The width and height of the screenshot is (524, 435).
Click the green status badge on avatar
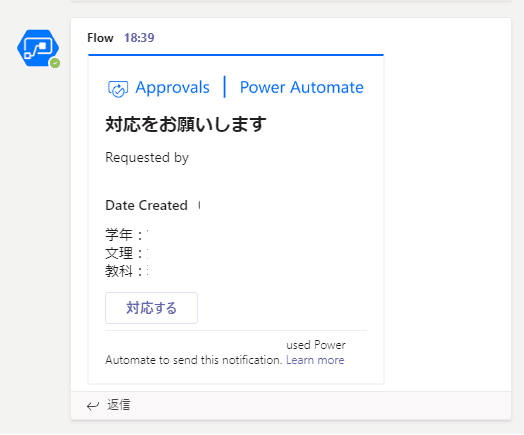pyautogui.click(x=55, y=63)
